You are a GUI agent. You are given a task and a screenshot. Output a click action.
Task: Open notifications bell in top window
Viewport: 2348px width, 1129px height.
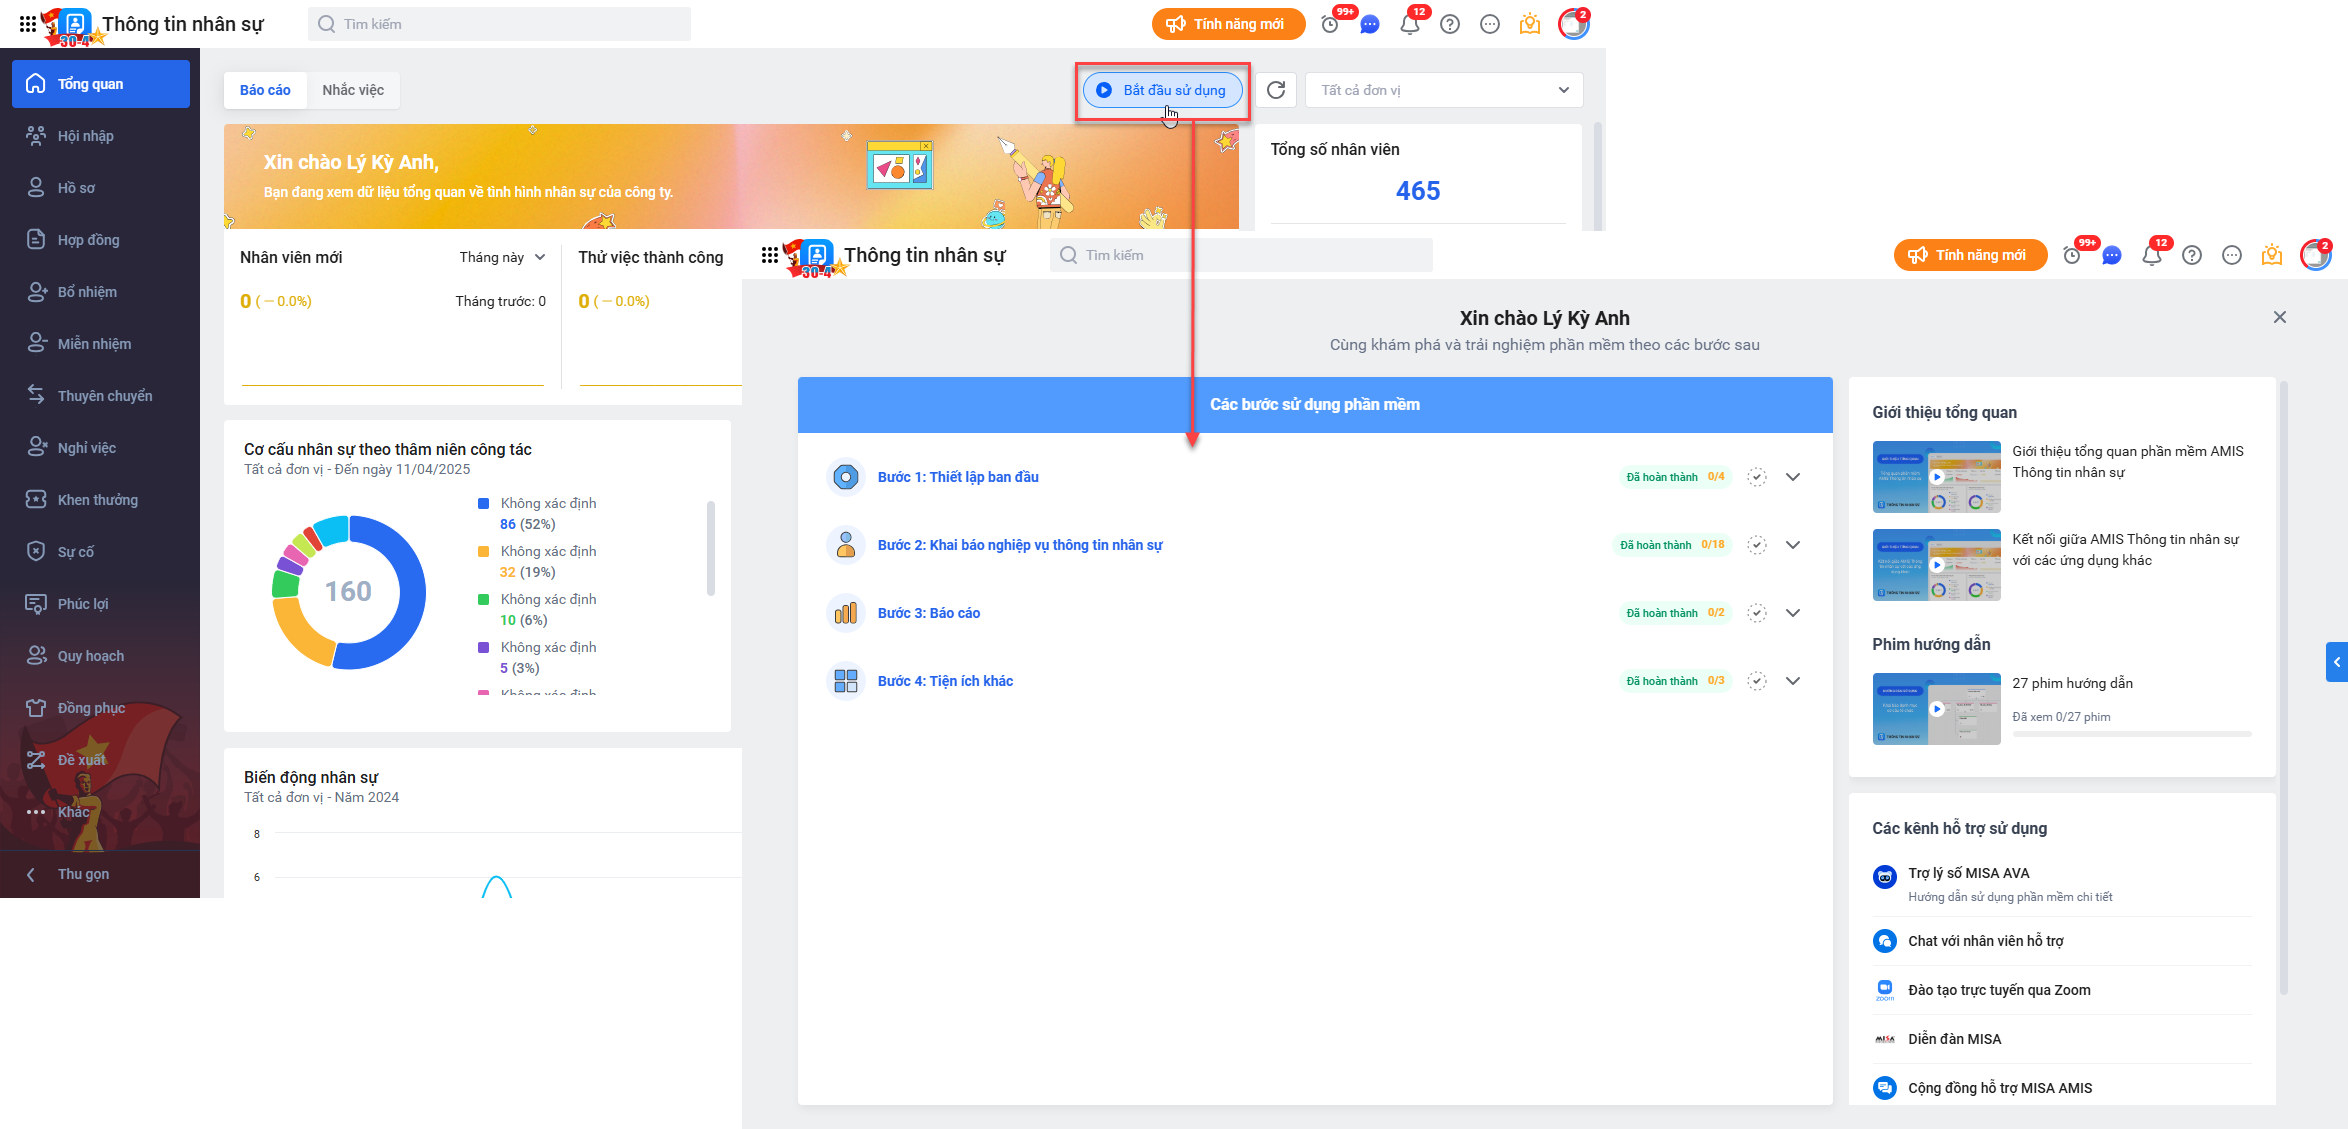(x=1410, y=24)
